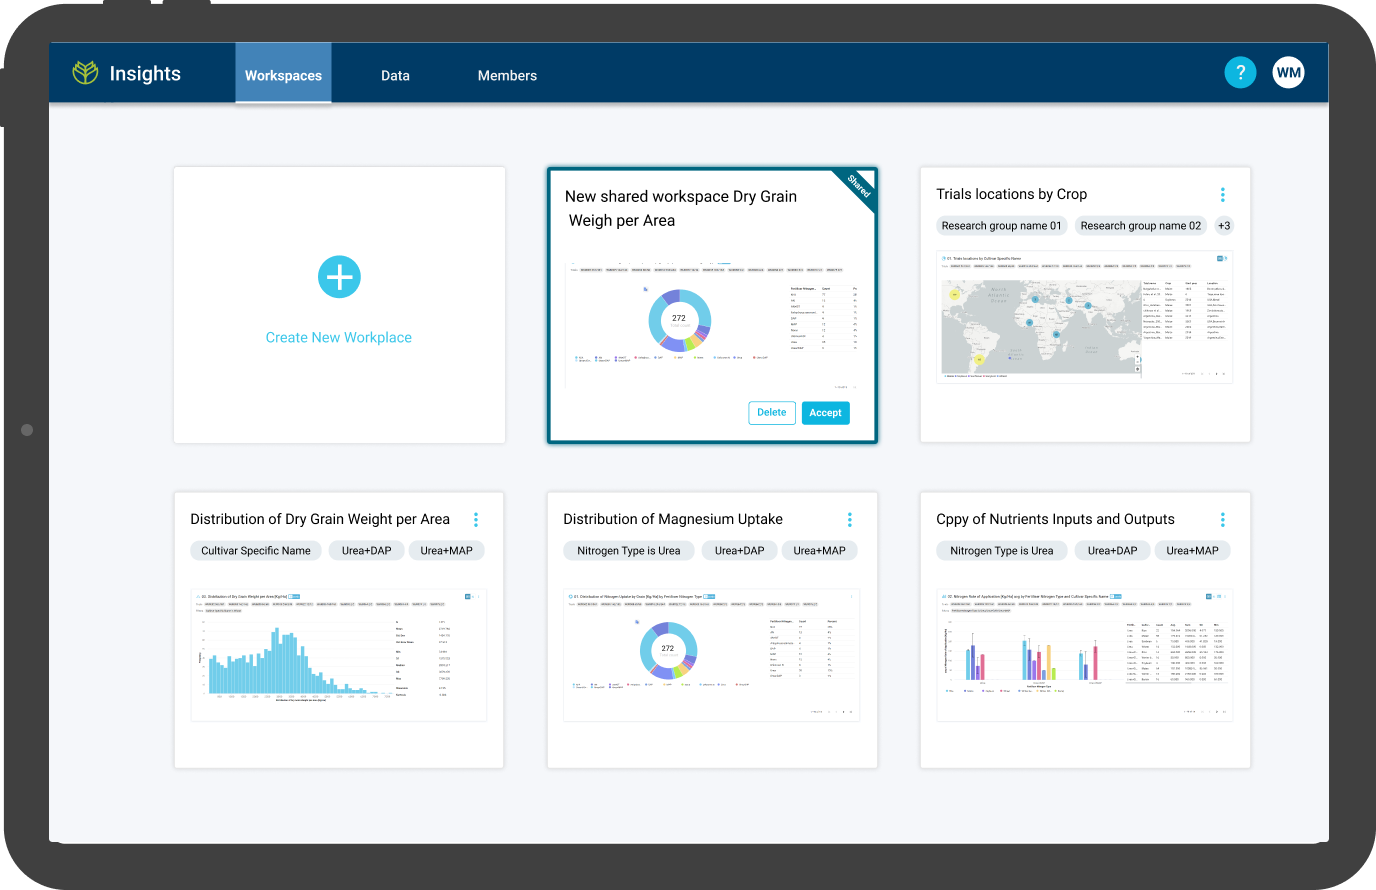
Task: Click Urea+MAP tag in Dry Grain Weight card
Action: (x=446, y=551)
